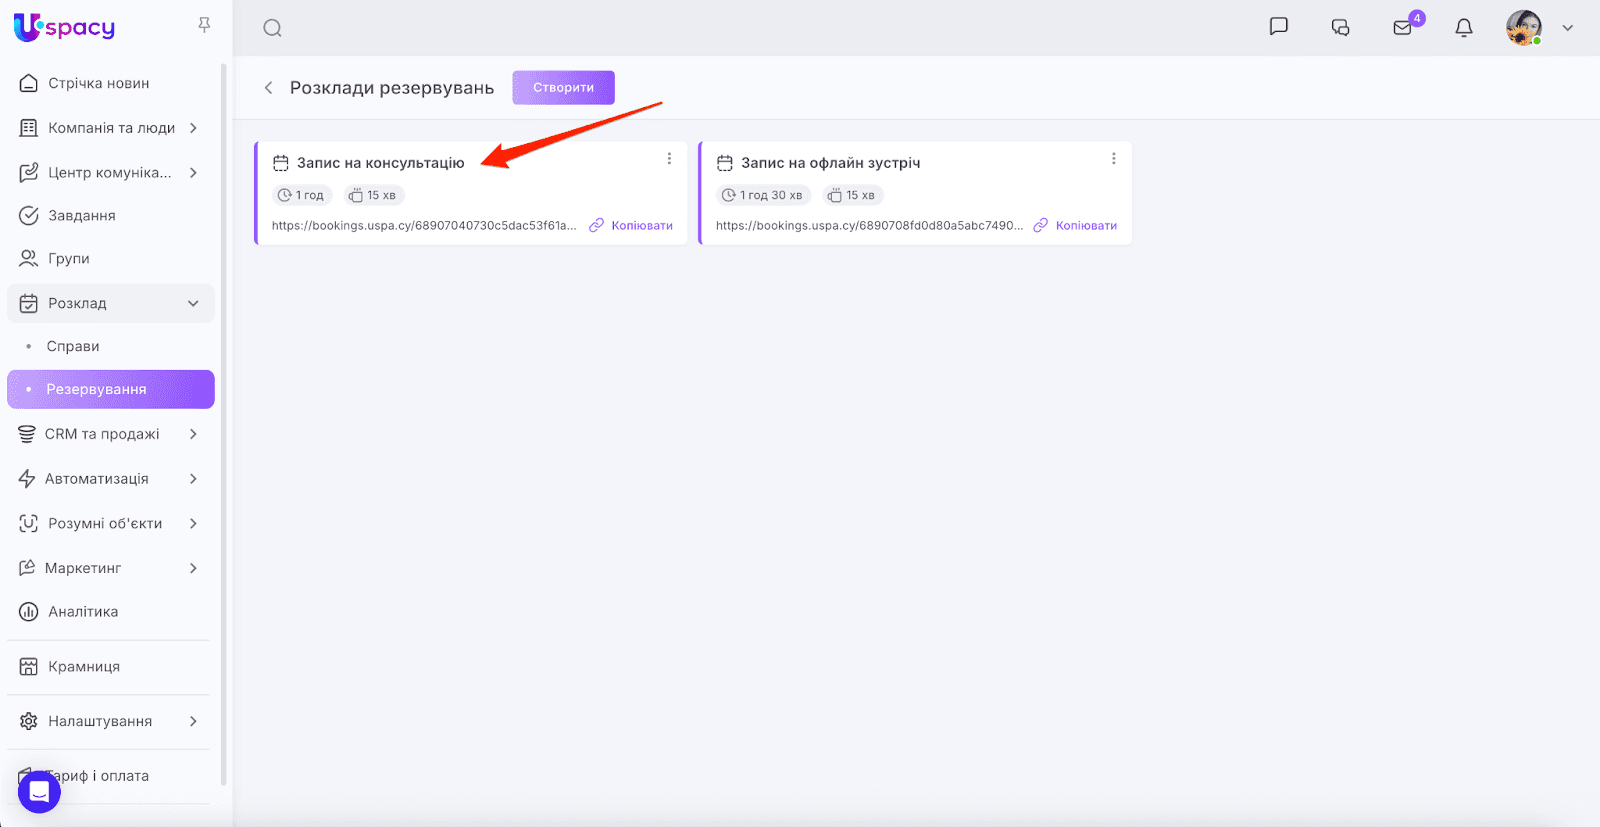Expand the Компанія та люди chevron
Screen dimensions: 1600x827
click(x=193, y=128)
